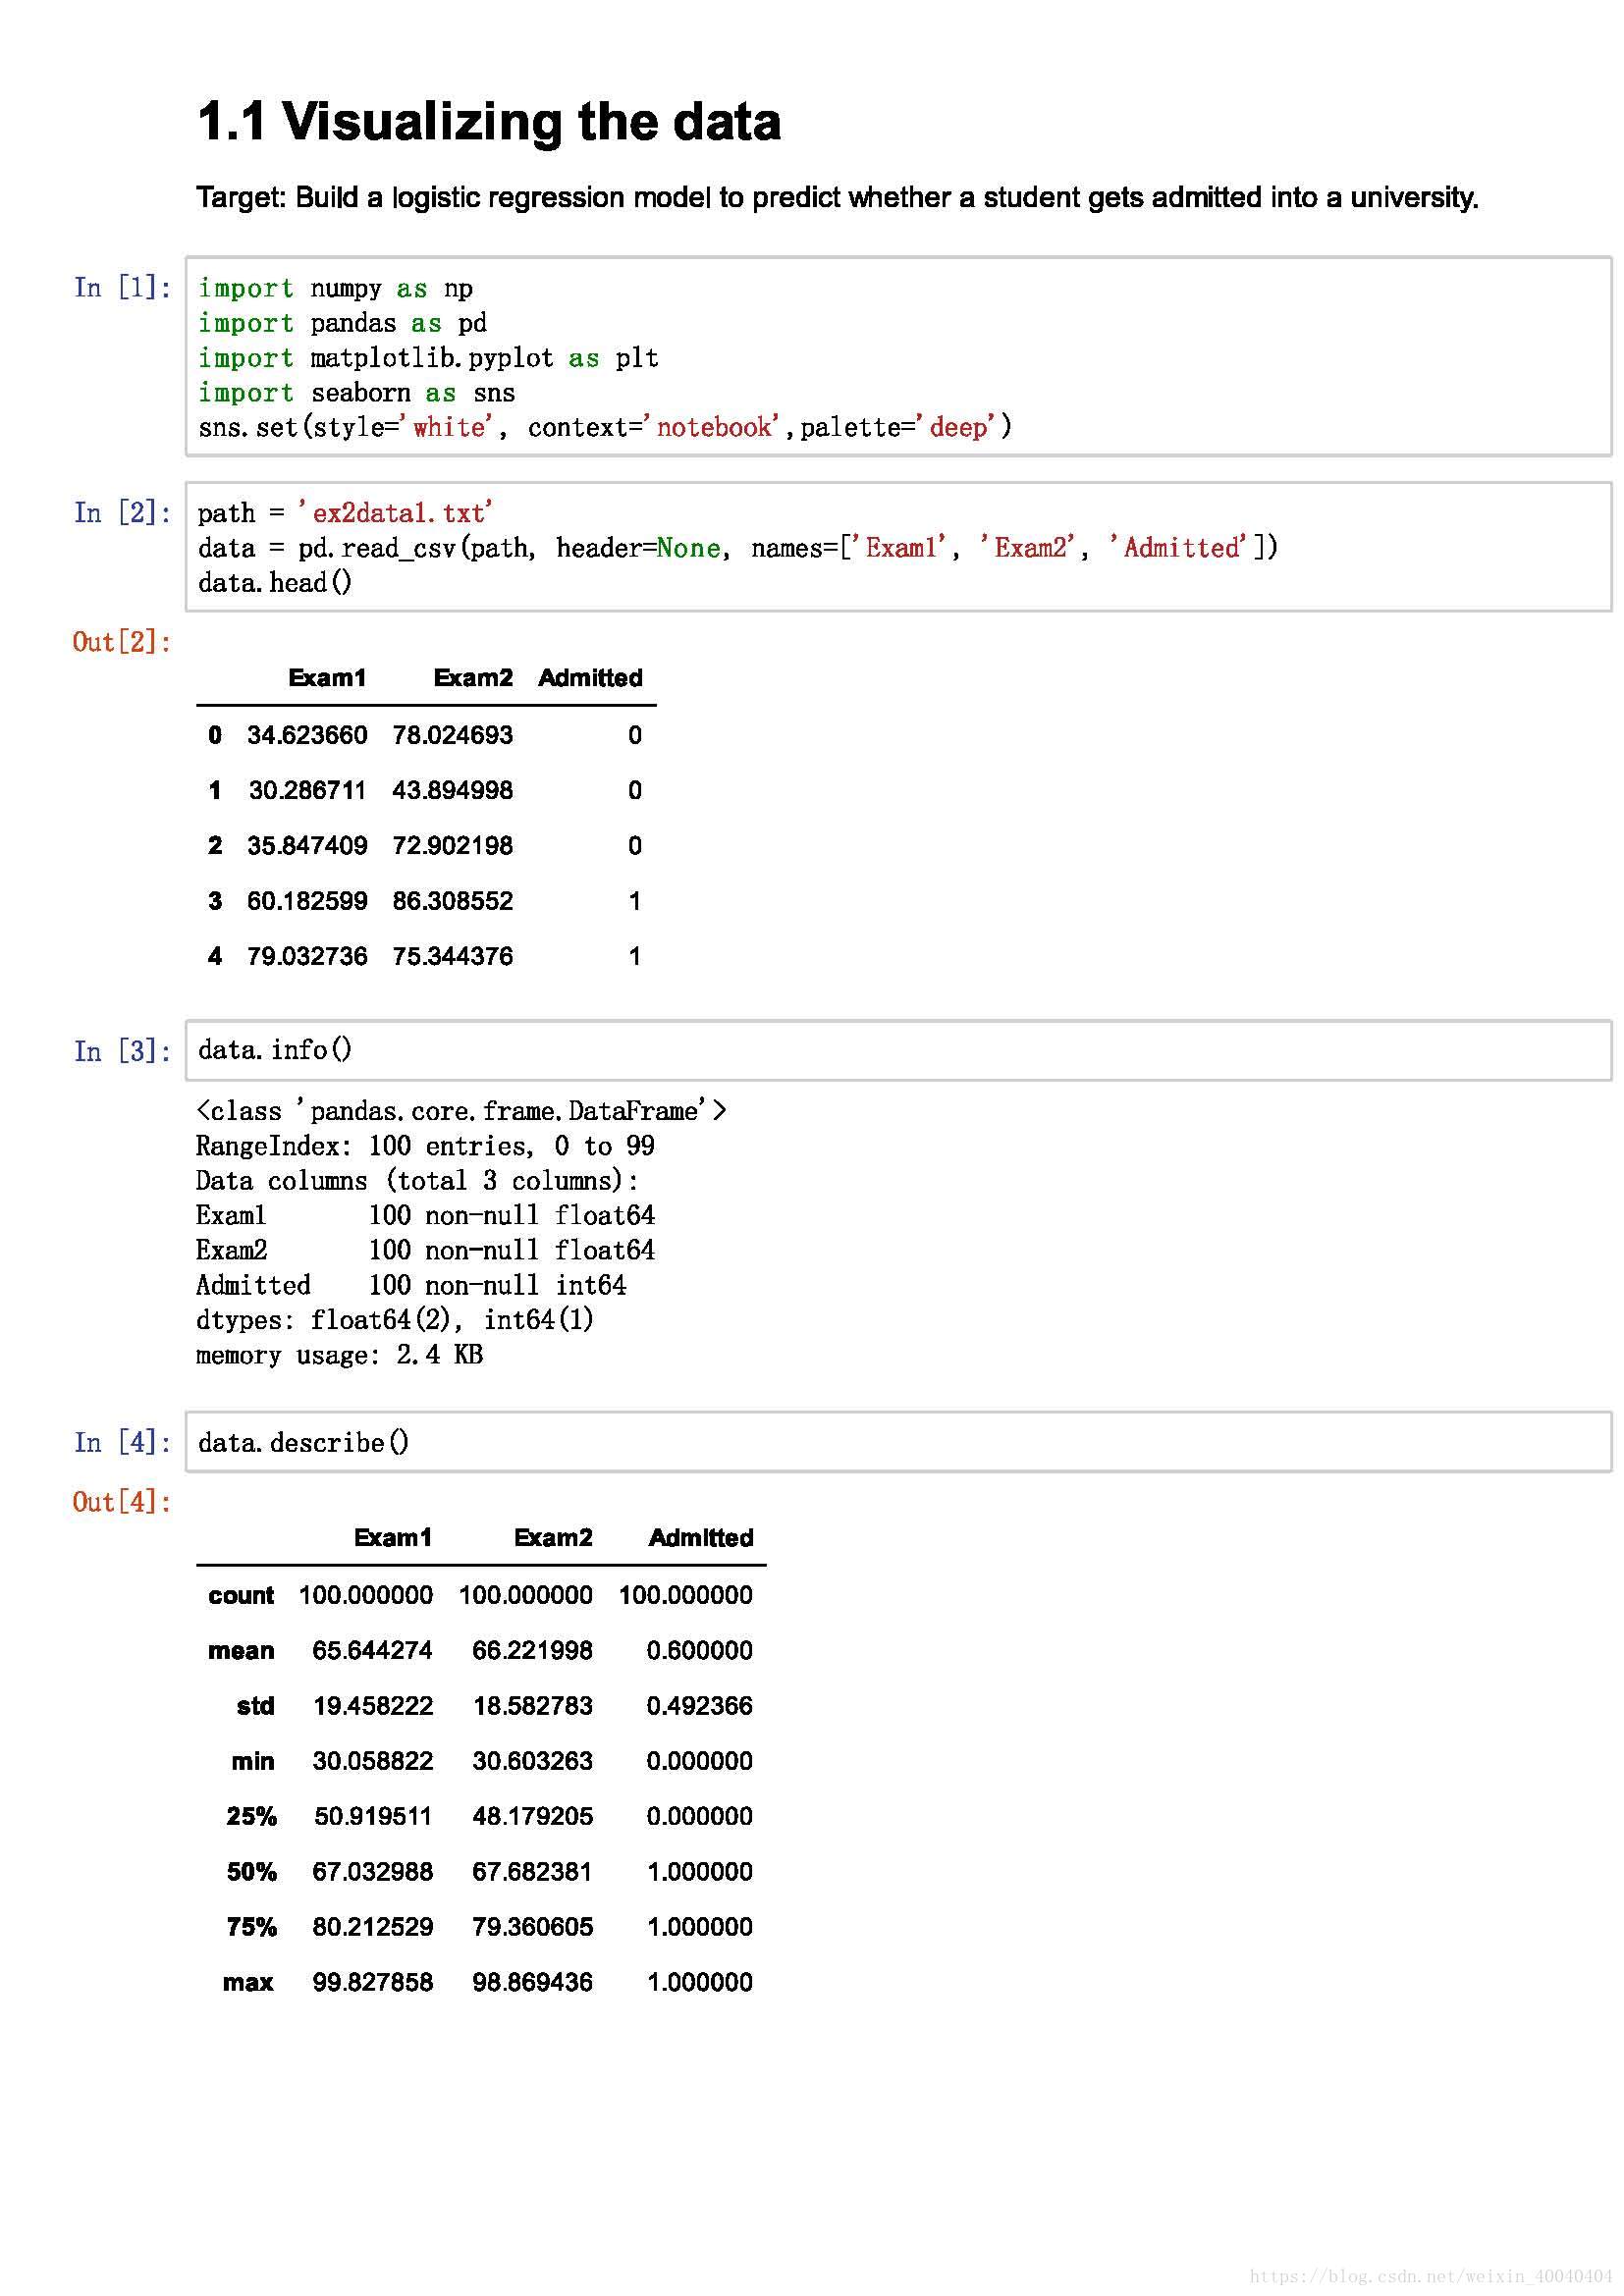Click the 'std' row label
The height and width of the screenshot is (2296, 1624).
(255, 1706)
